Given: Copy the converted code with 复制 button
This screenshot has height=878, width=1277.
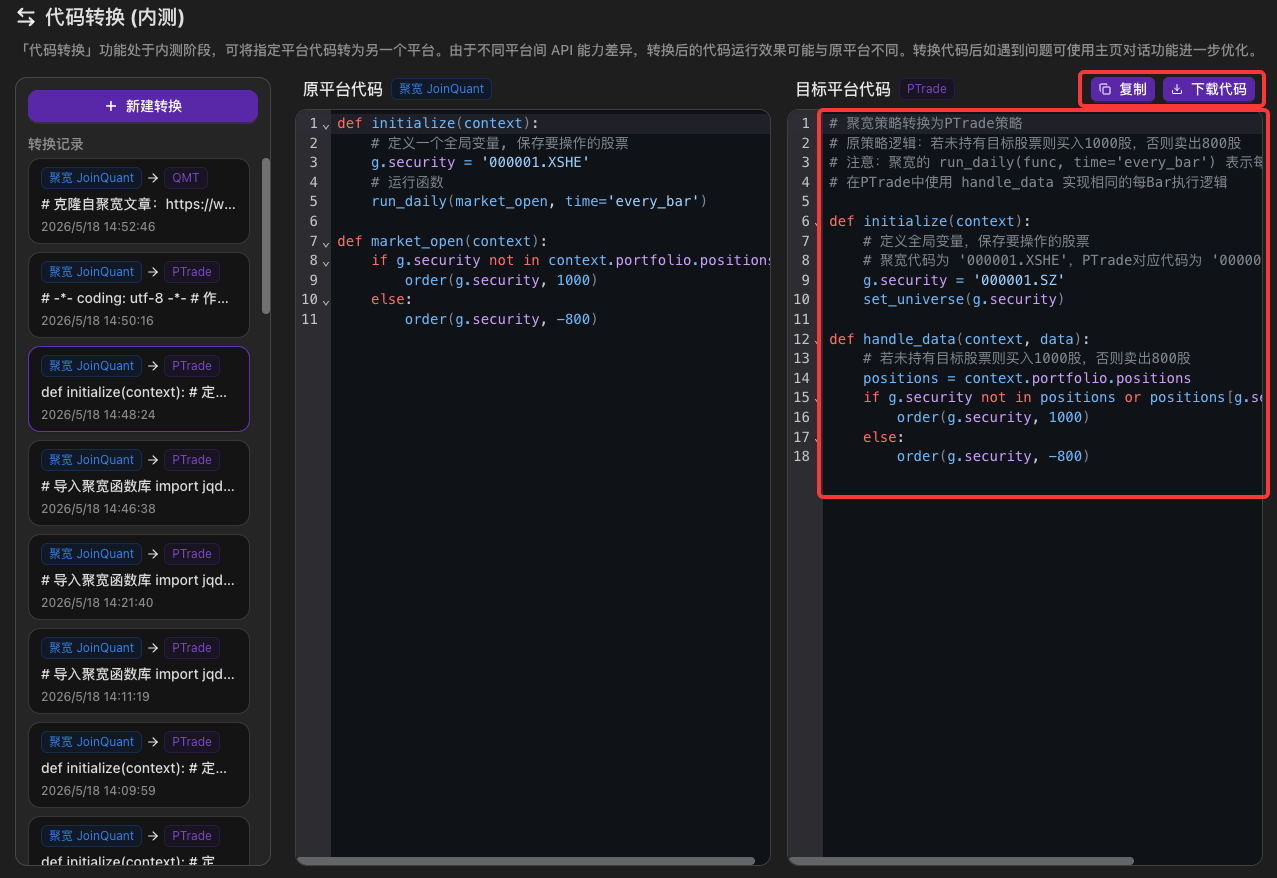Looking at the screenshot, I should coord(1123,89).
